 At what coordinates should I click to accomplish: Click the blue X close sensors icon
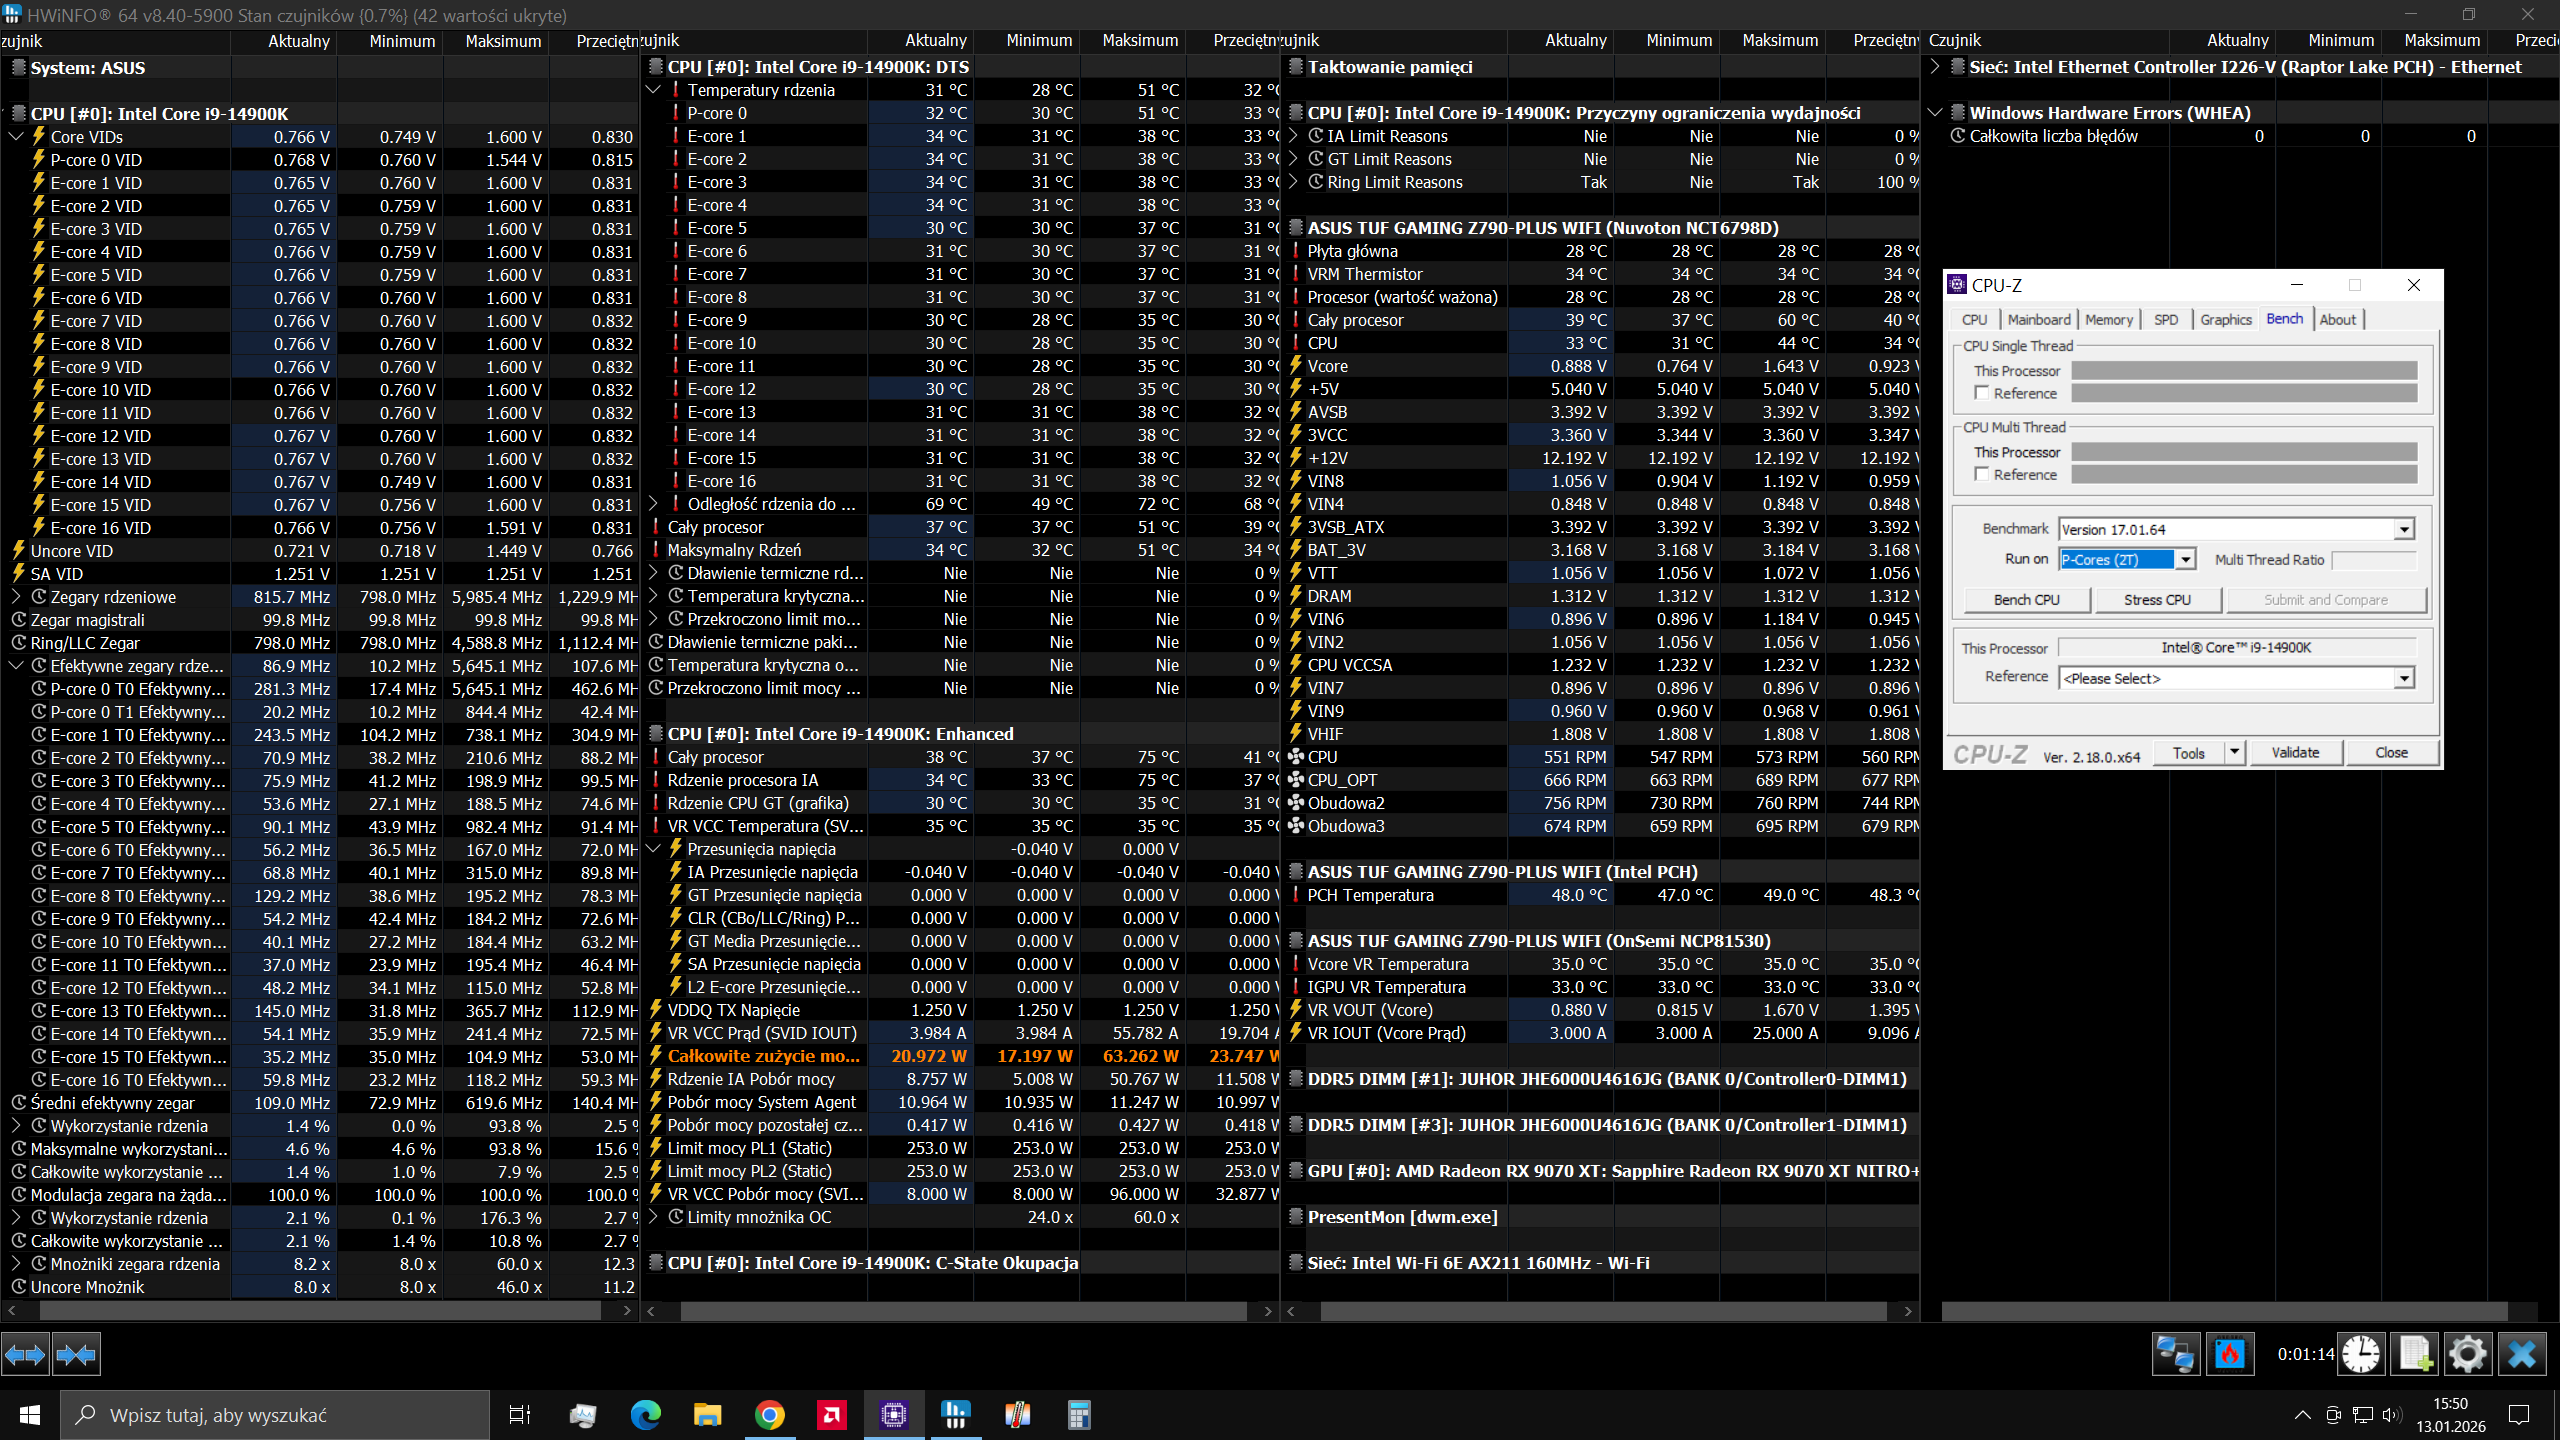tap(2521, 1354)
